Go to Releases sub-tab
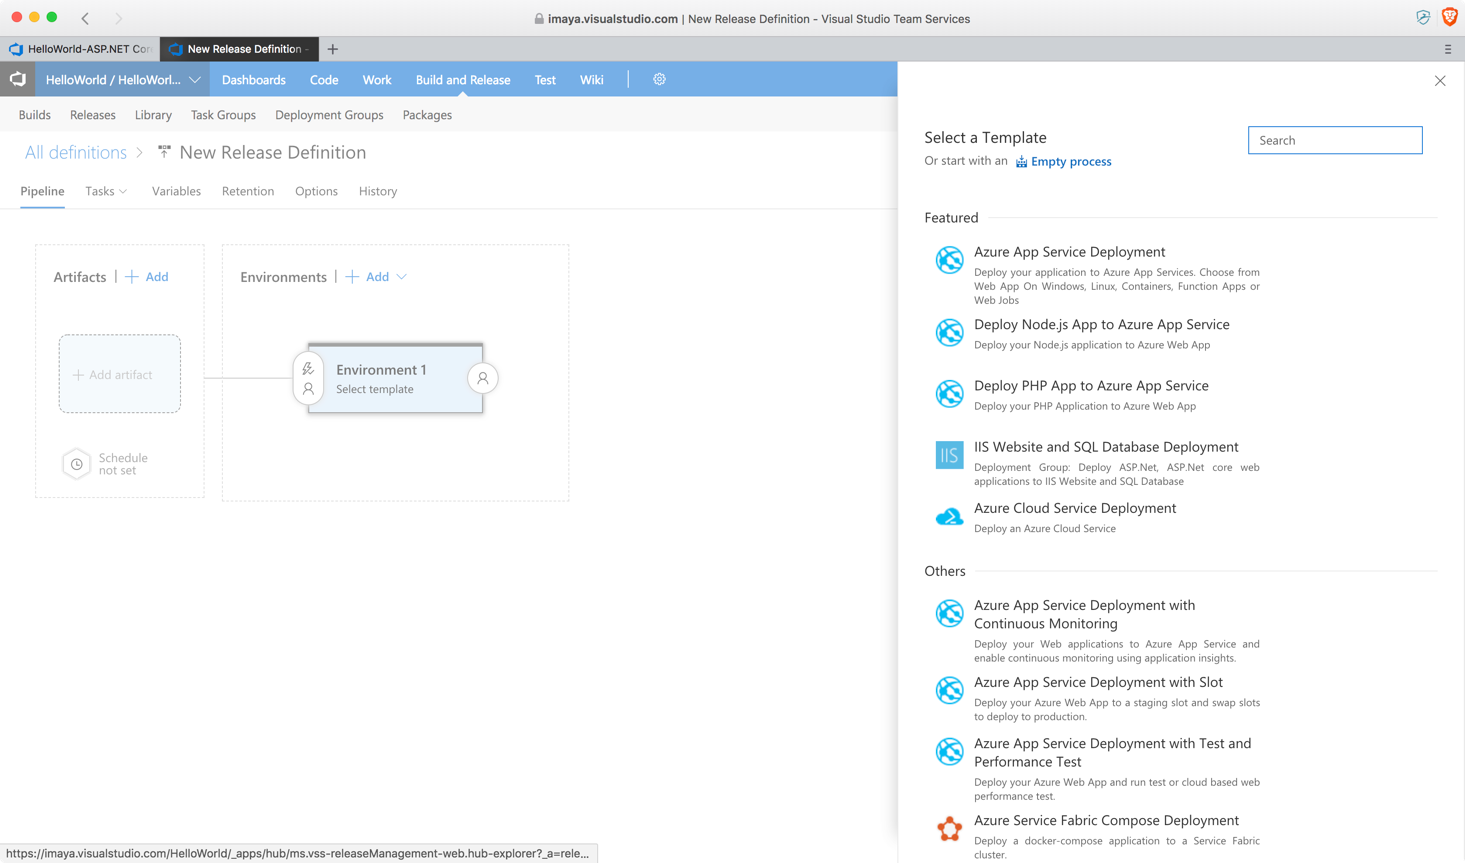Image resolution: width=1465 pixels, height=863 pixels. [93, 115]
